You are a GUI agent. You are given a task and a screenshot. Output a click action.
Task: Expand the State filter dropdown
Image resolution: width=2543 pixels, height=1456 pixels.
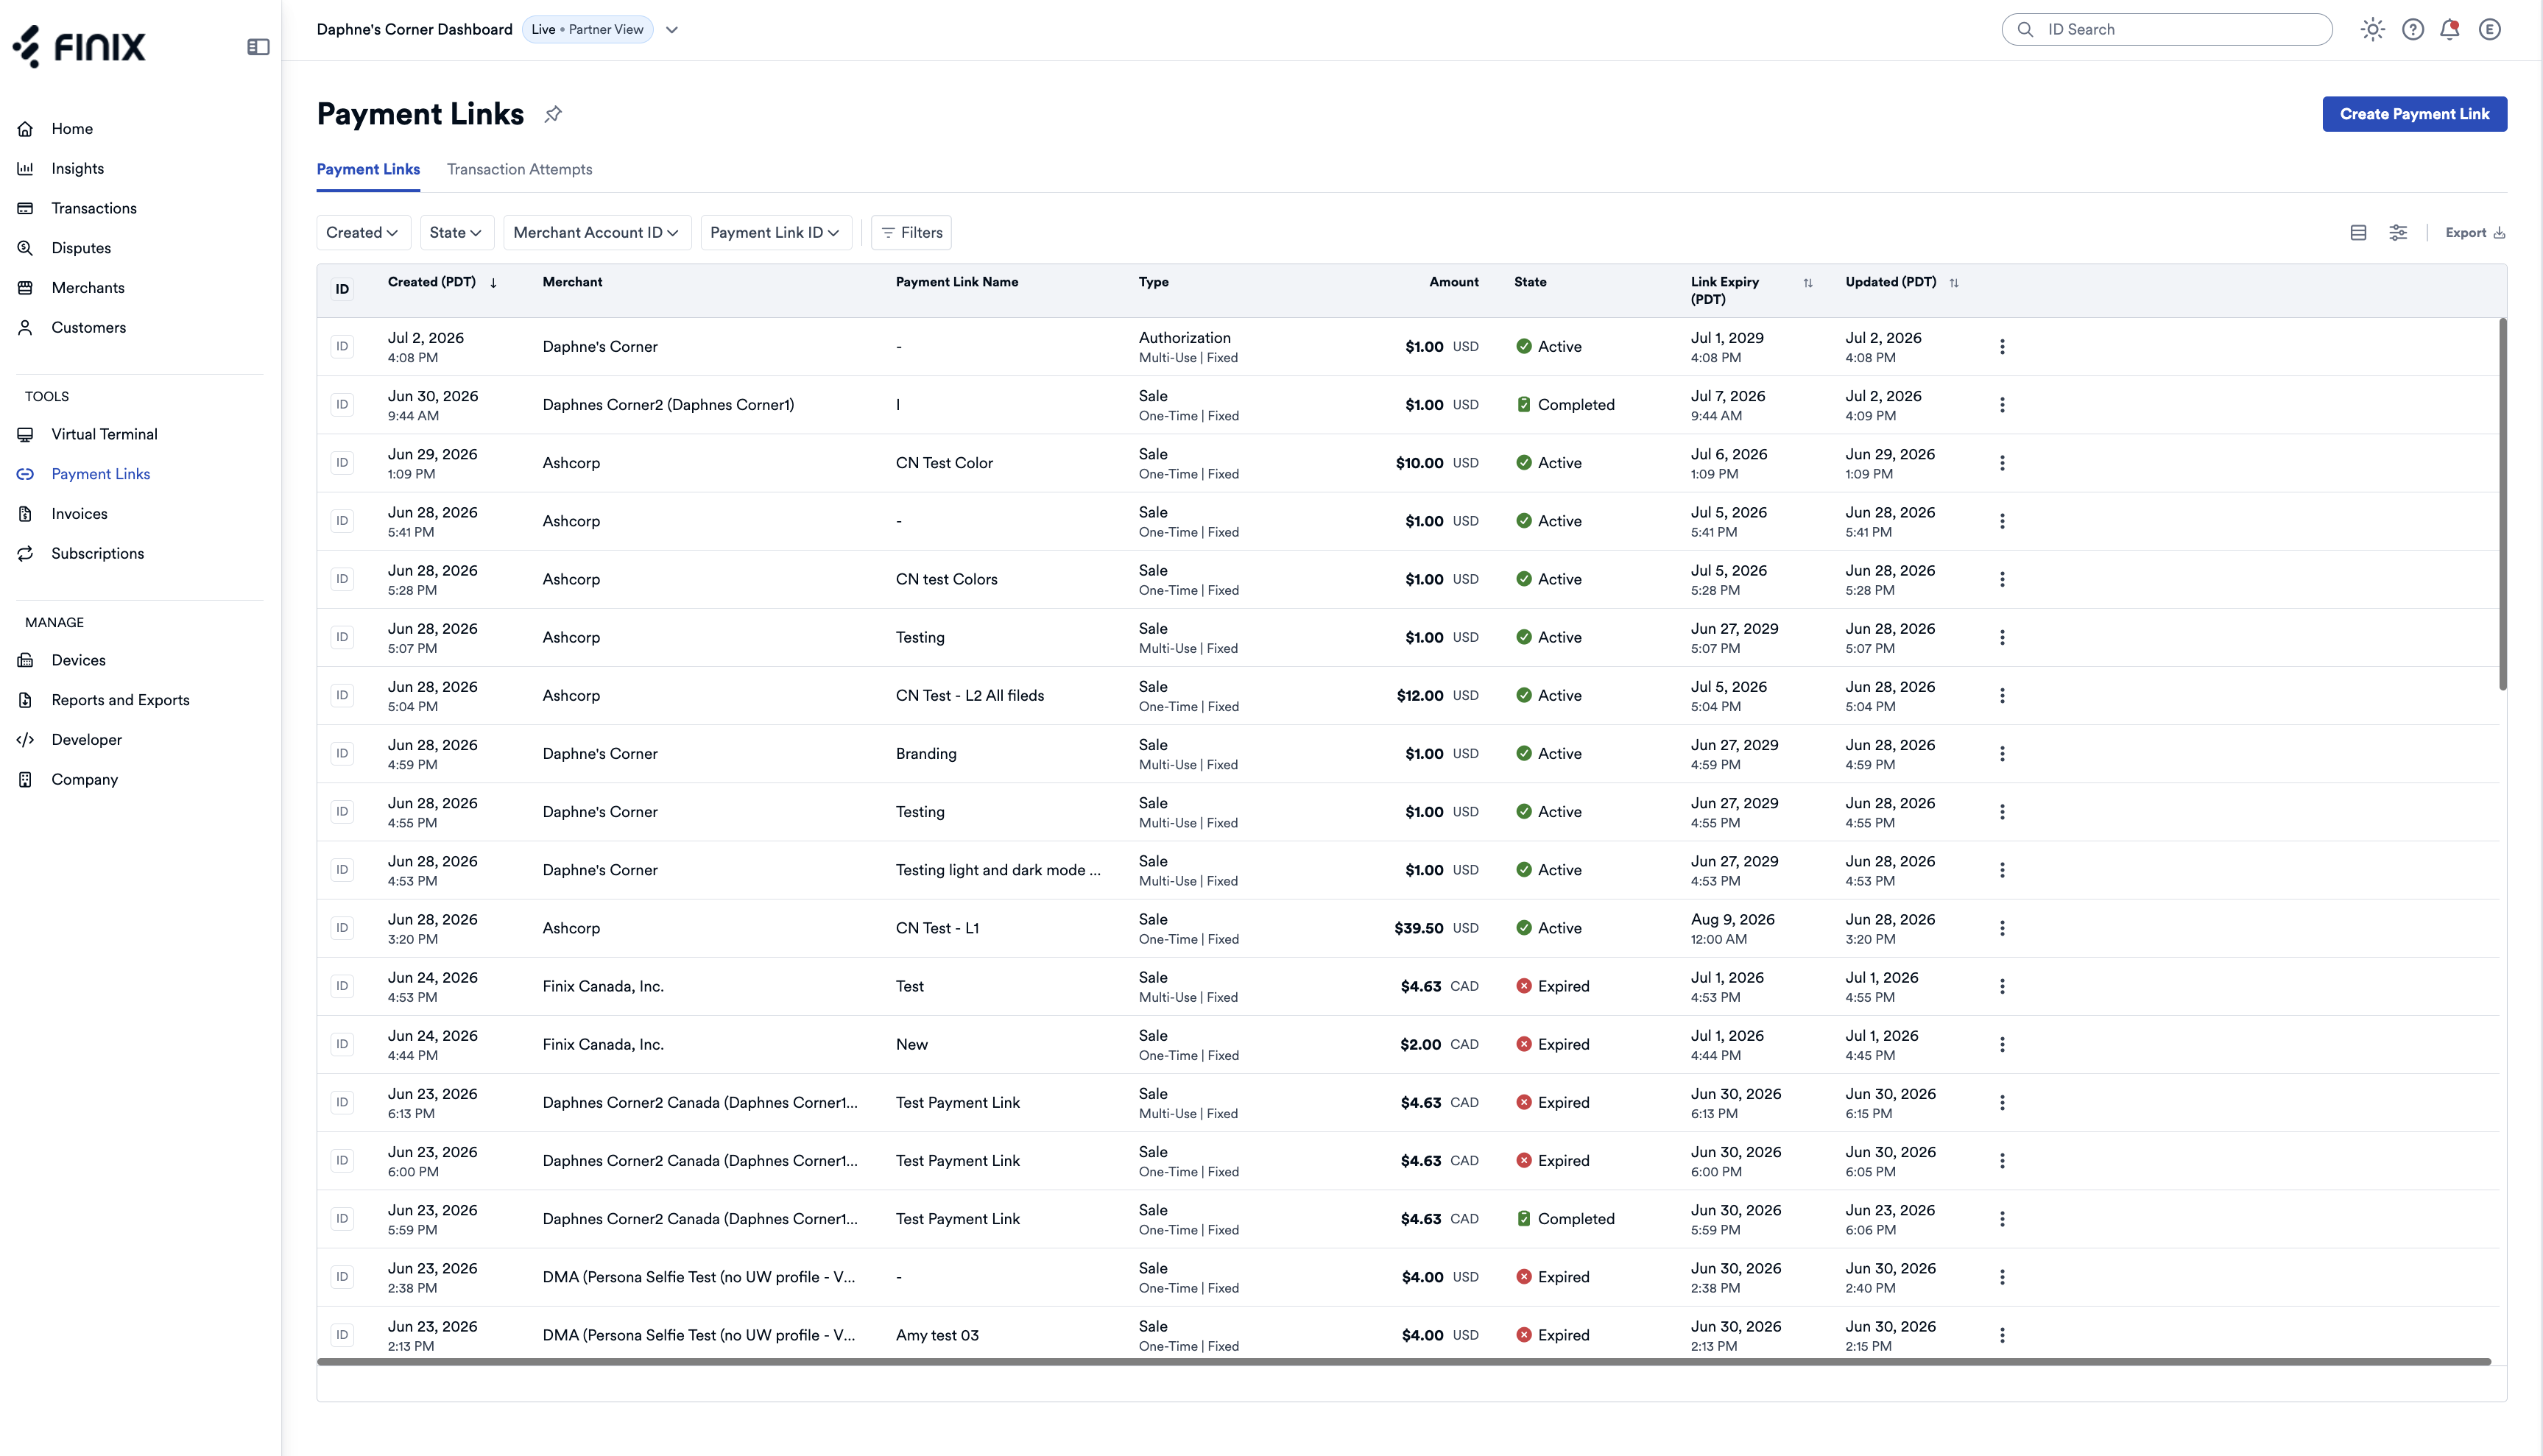tap(456, 233)
